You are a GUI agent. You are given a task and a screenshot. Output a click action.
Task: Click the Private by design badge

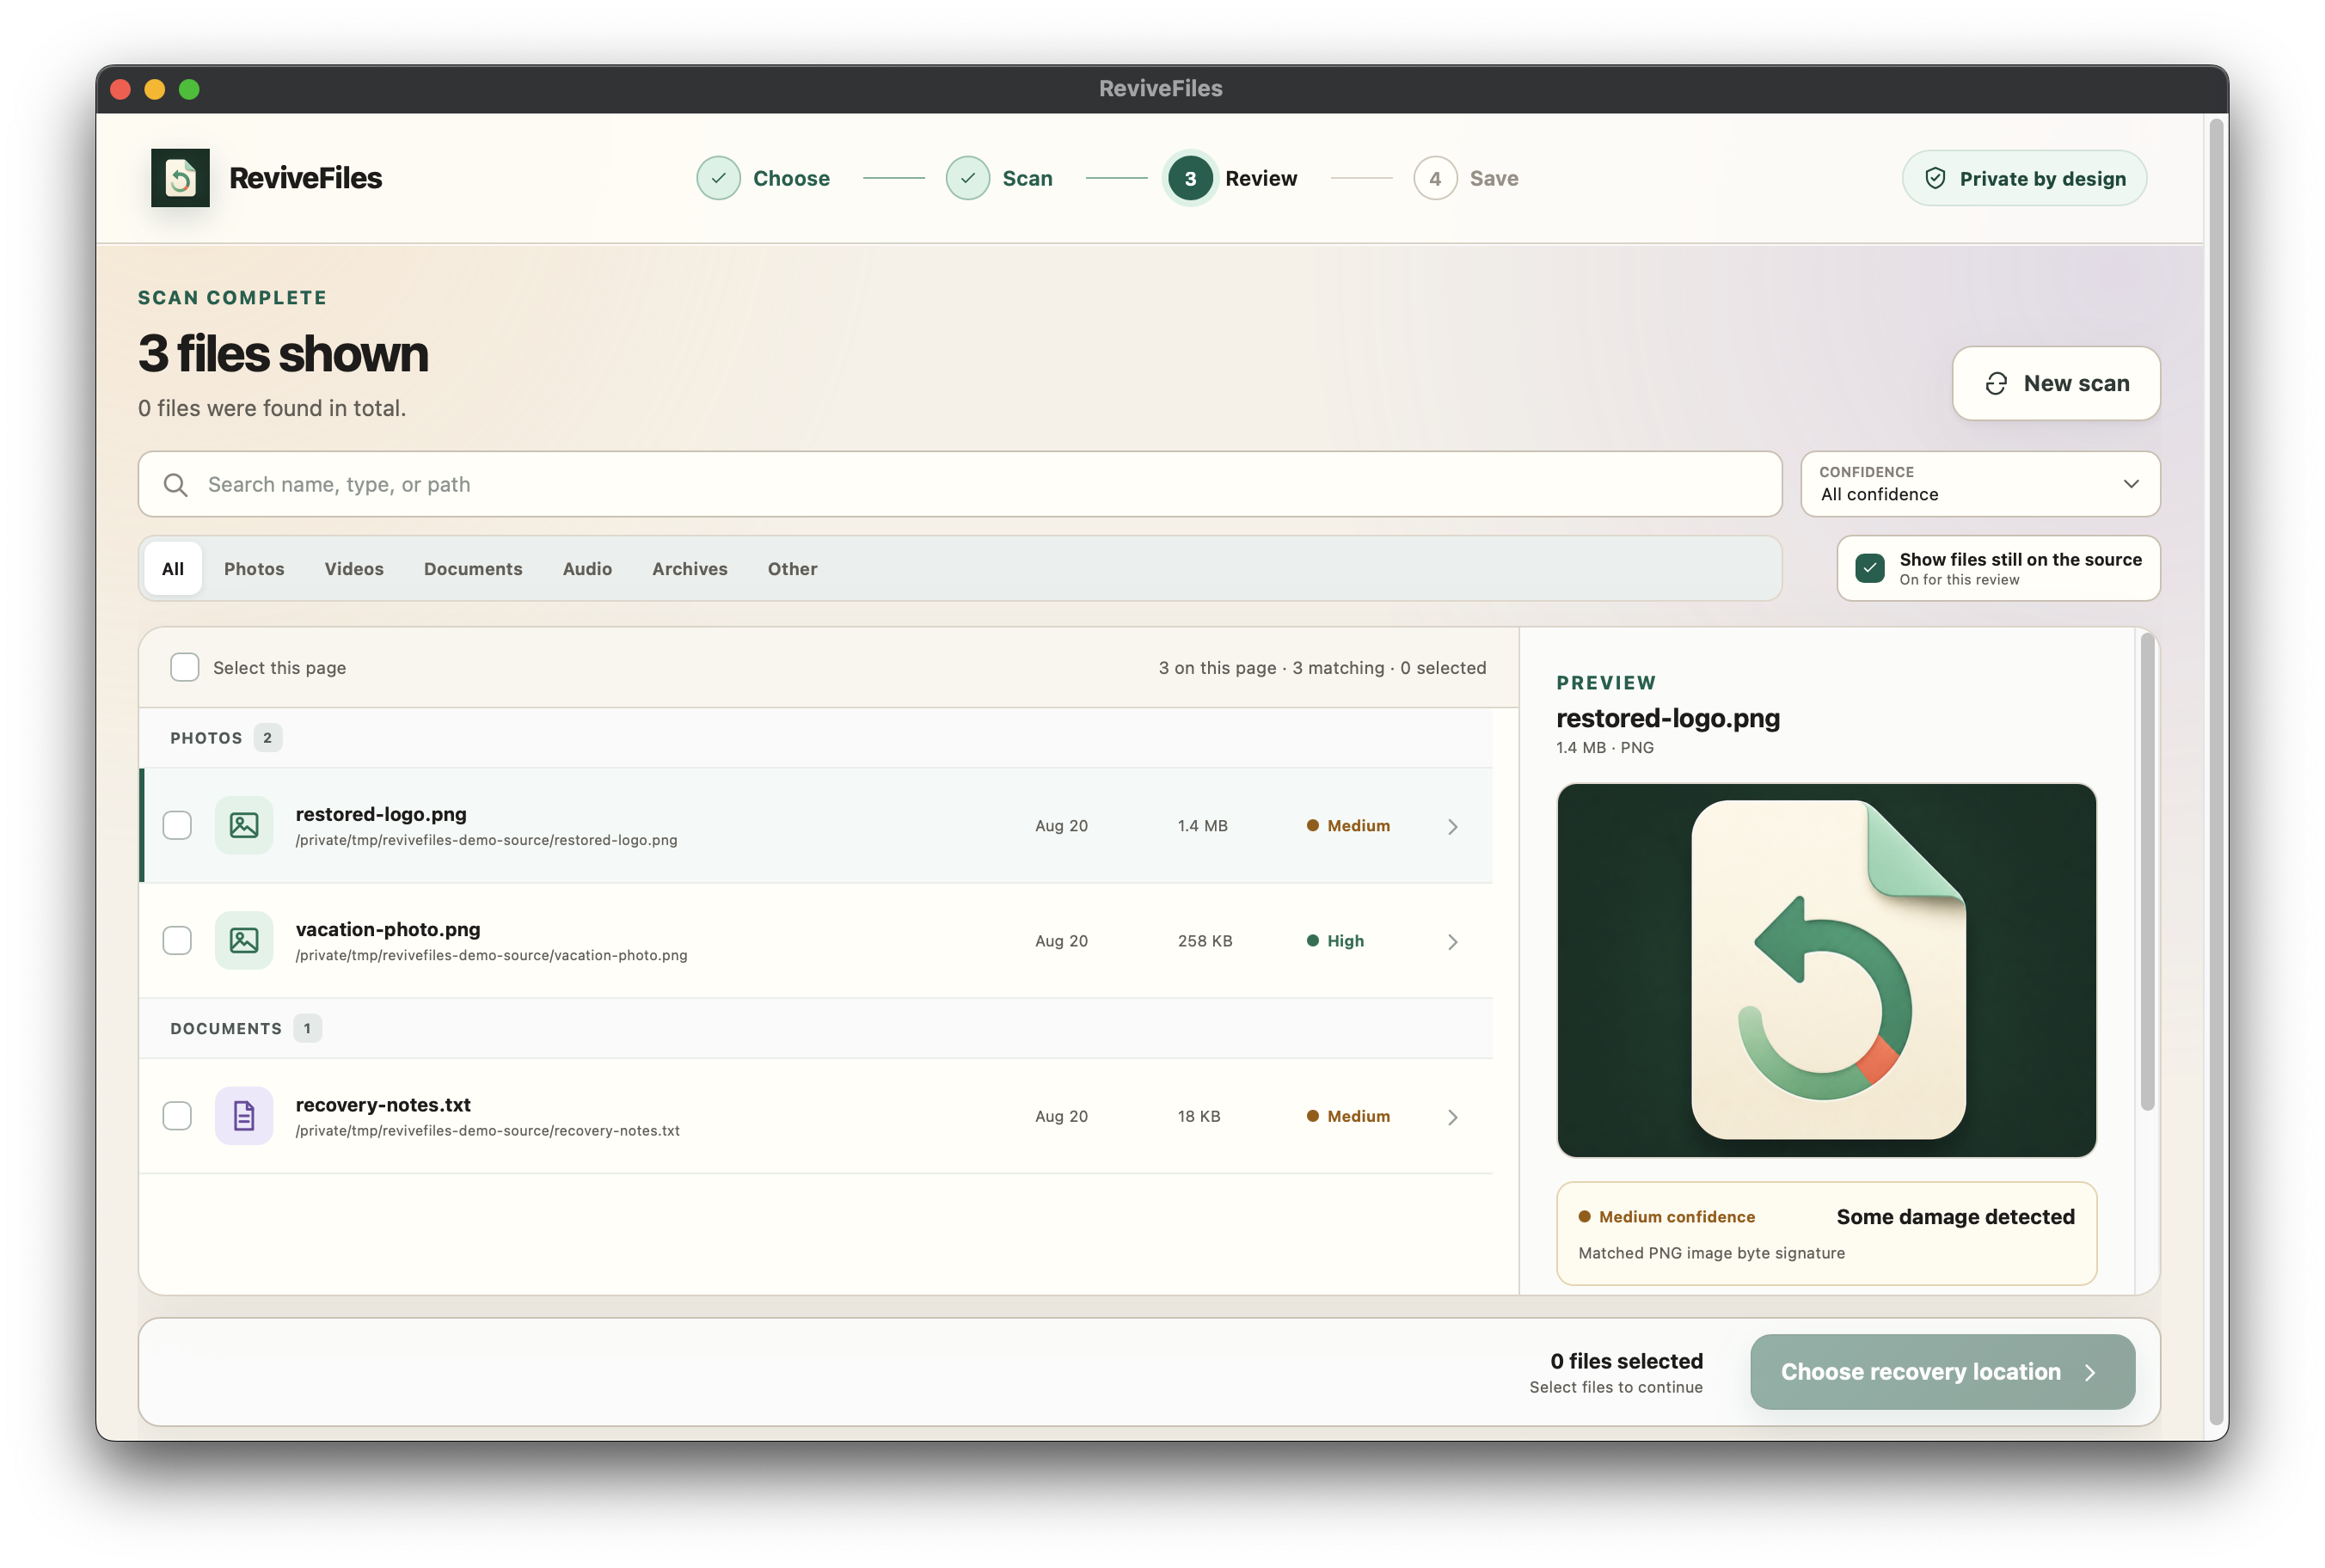2023,178
